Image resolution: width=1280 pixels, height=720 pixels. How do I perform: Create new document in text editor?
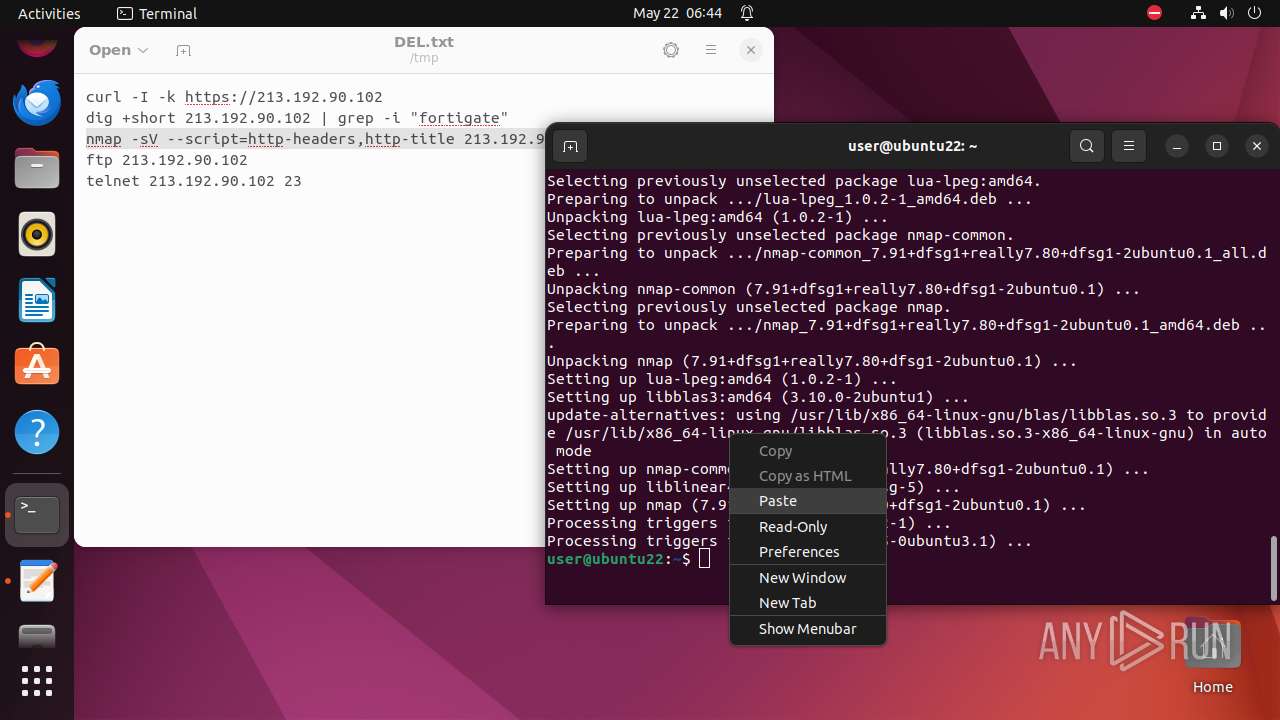183,50
